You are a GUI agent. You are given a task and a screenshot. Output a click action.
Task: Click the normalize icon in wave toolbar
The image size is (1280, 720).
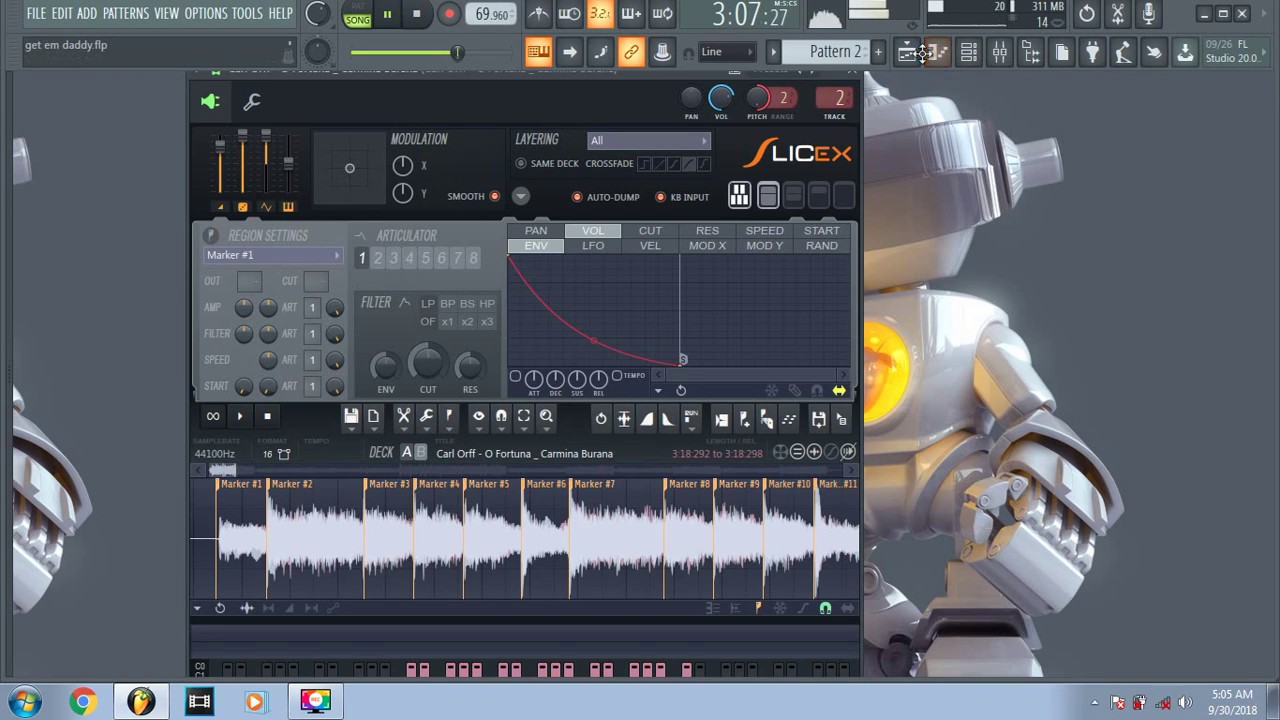pyautogui.click(x=624, y=419)
